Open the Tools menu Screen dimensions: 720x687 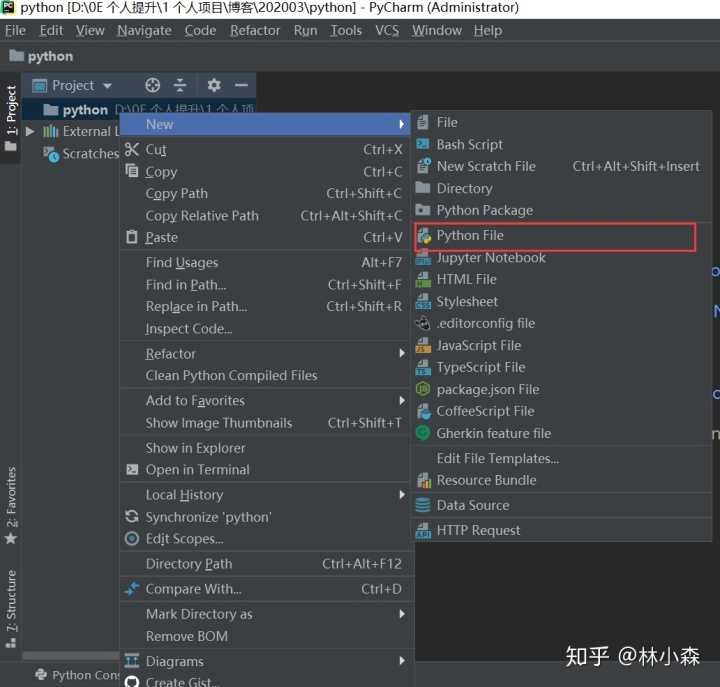coord(346,30)
